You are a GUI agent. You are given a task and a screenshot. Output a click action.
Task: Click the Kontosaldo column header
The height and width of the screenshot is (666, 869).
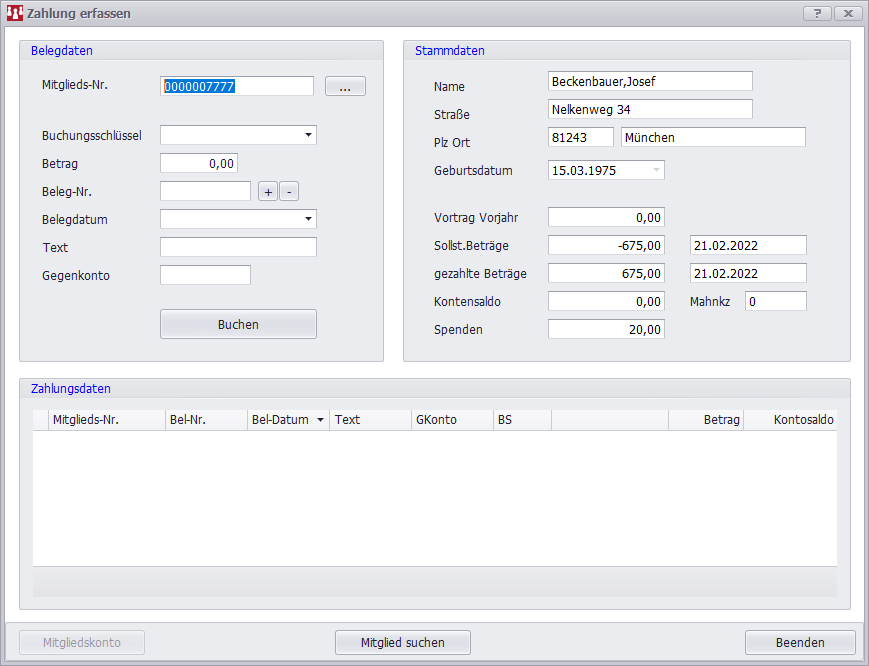click(791, 420)
